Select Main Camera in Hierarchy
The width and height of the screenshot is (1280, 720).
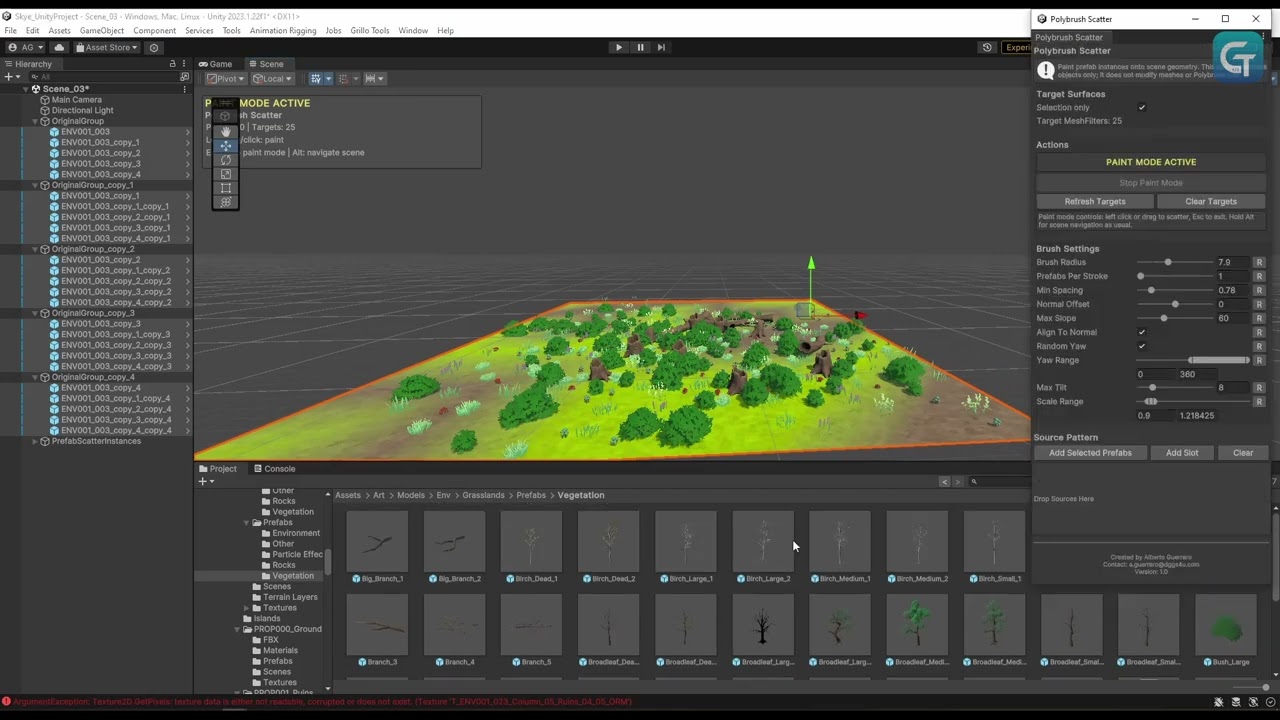click(77, 100)
